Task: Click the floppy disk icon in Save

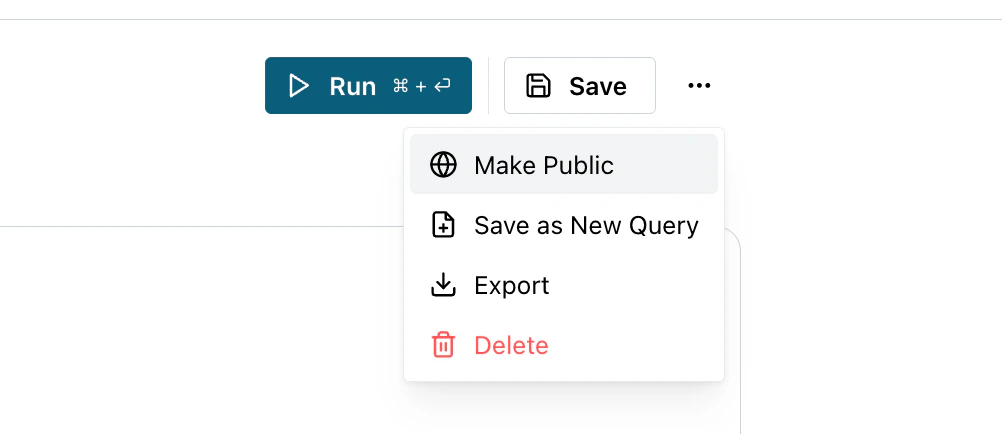Action: 538,86
